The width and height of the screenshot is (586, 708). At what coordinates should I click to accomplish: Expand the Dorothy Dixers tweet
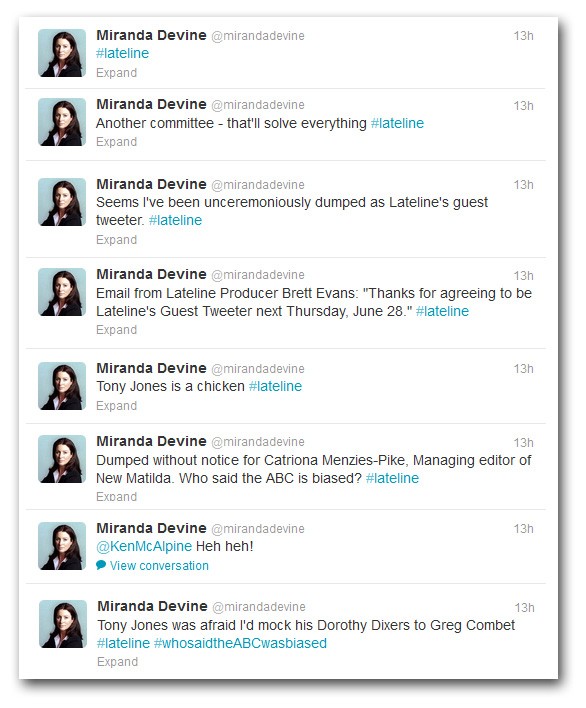point(117,662)
